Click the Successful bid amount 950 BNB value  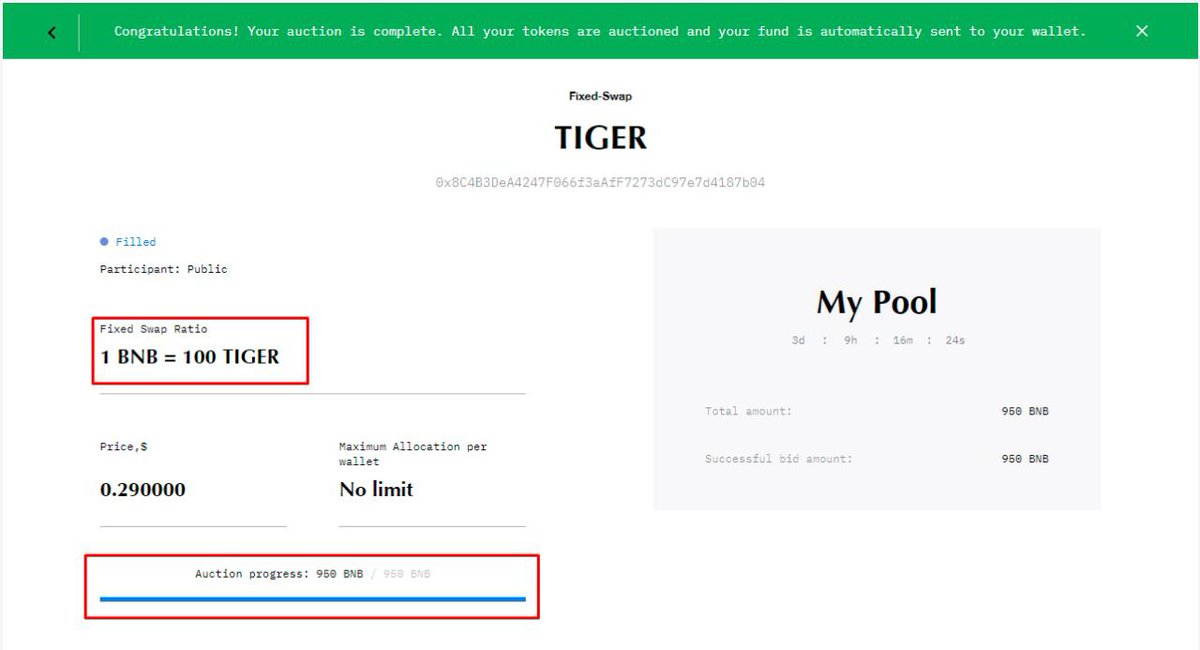coord(1025,459)
